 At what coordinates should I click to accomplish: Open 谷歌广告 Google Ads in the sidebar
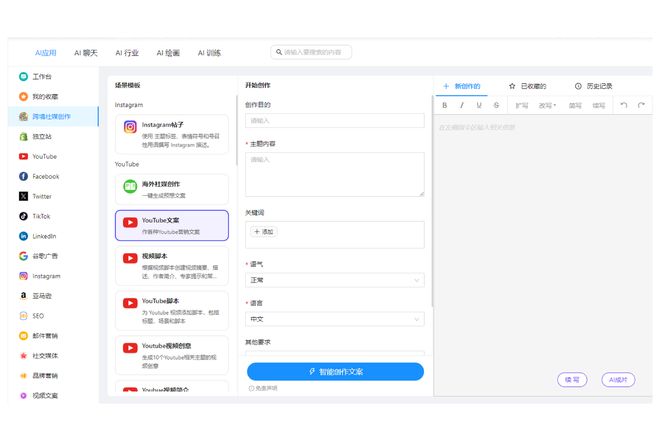click(53, 256)
